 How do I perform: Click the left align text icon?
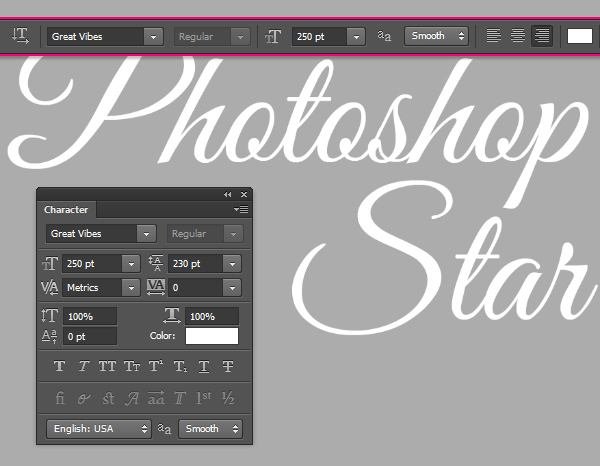(x=493, y=36)
